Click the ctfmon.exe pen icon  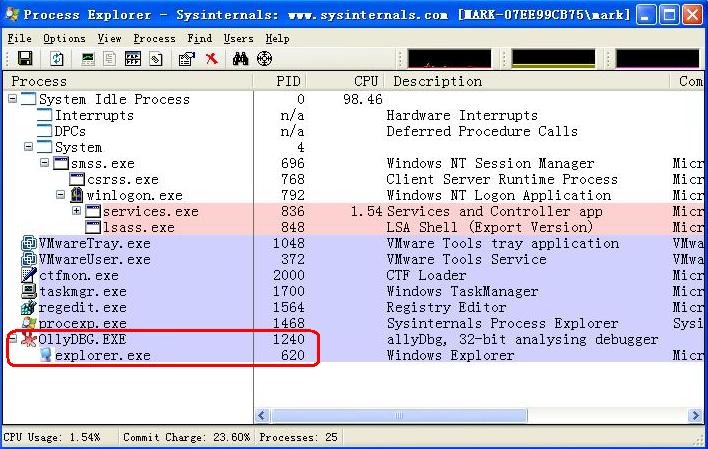(29, 275)
